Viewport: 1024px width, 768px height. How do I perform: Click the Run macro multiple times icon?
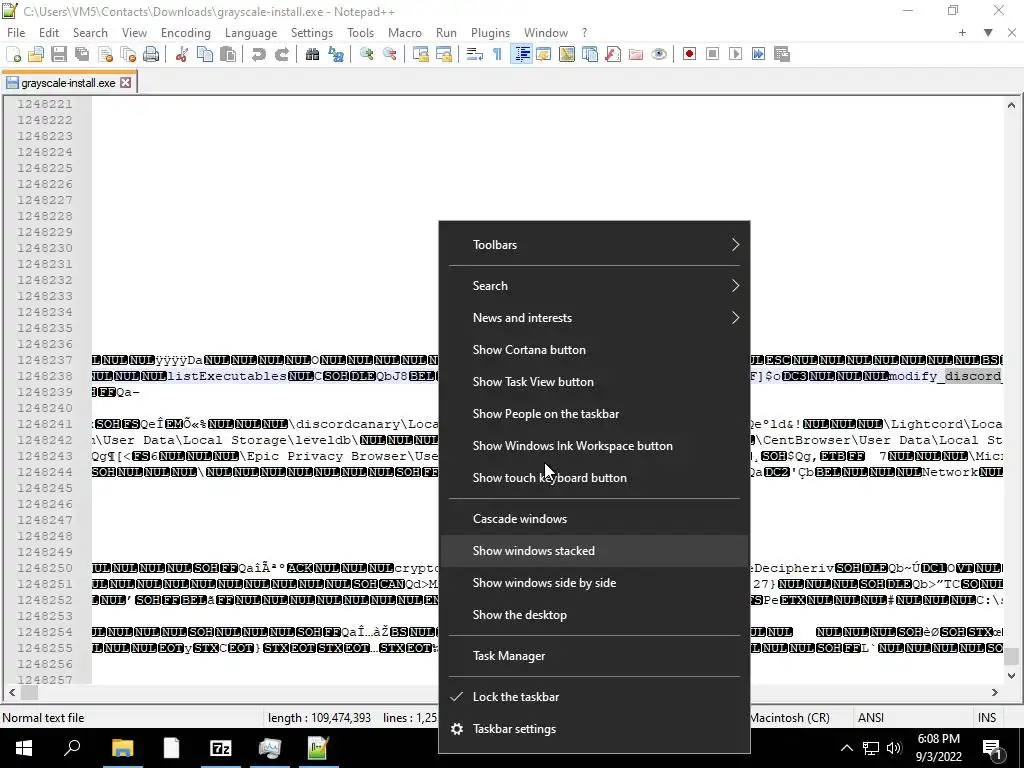click(x=758, y=54)
